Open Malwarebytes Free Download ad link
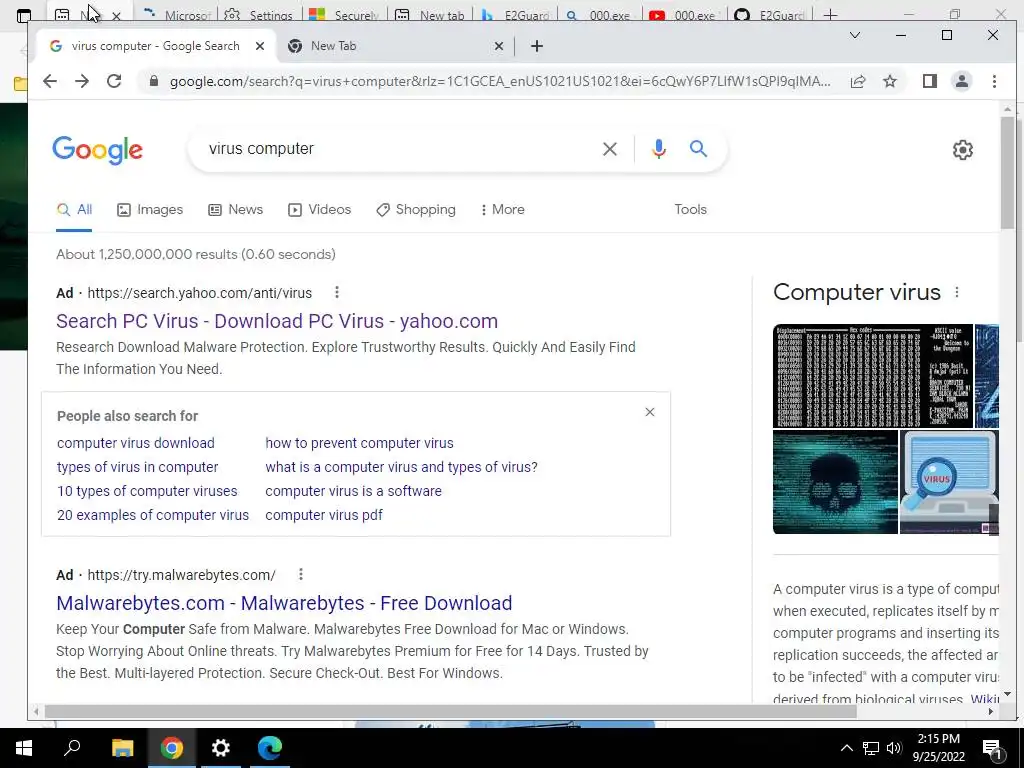The image size is (1024, 768). point(284,603)
